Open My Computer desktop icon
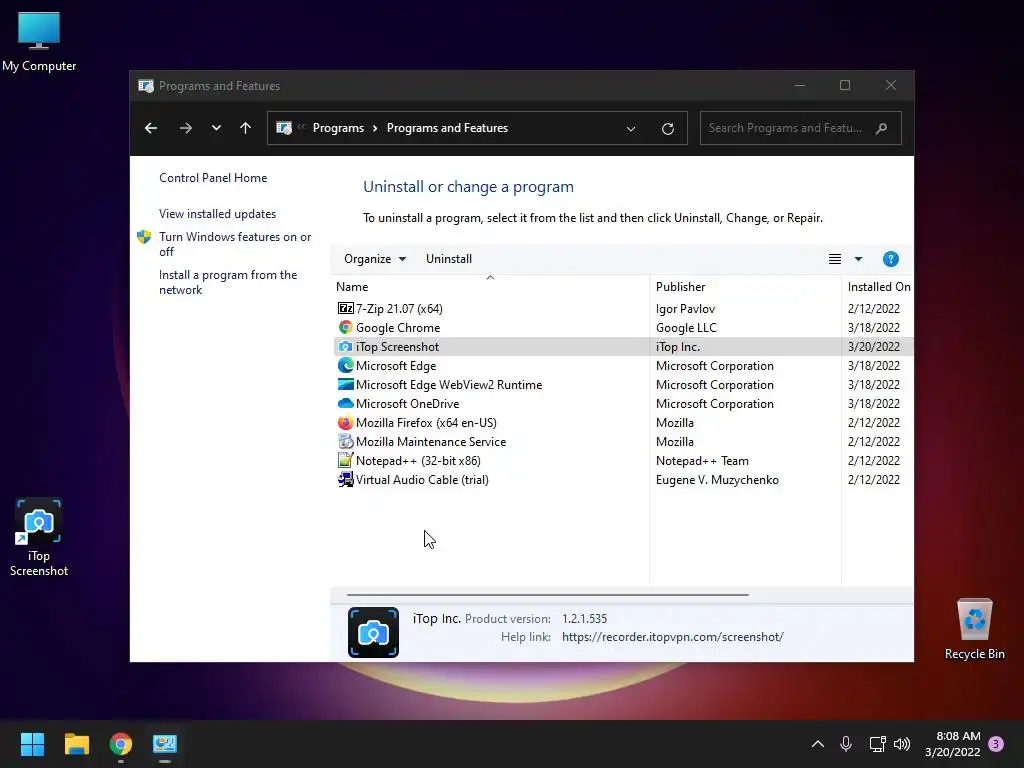1024x768 pixels. tap(39, 41)
